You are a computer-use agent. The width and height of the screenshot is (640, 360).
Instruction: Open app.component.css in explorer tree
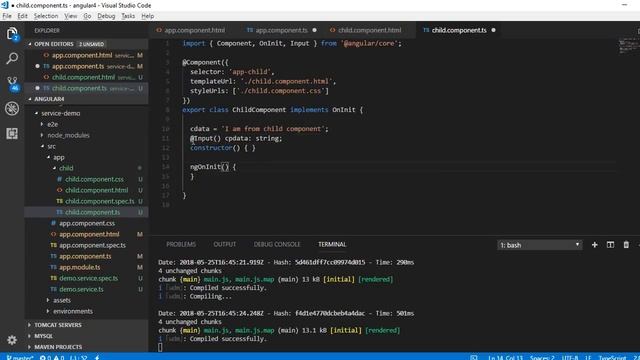pos(87,223)
